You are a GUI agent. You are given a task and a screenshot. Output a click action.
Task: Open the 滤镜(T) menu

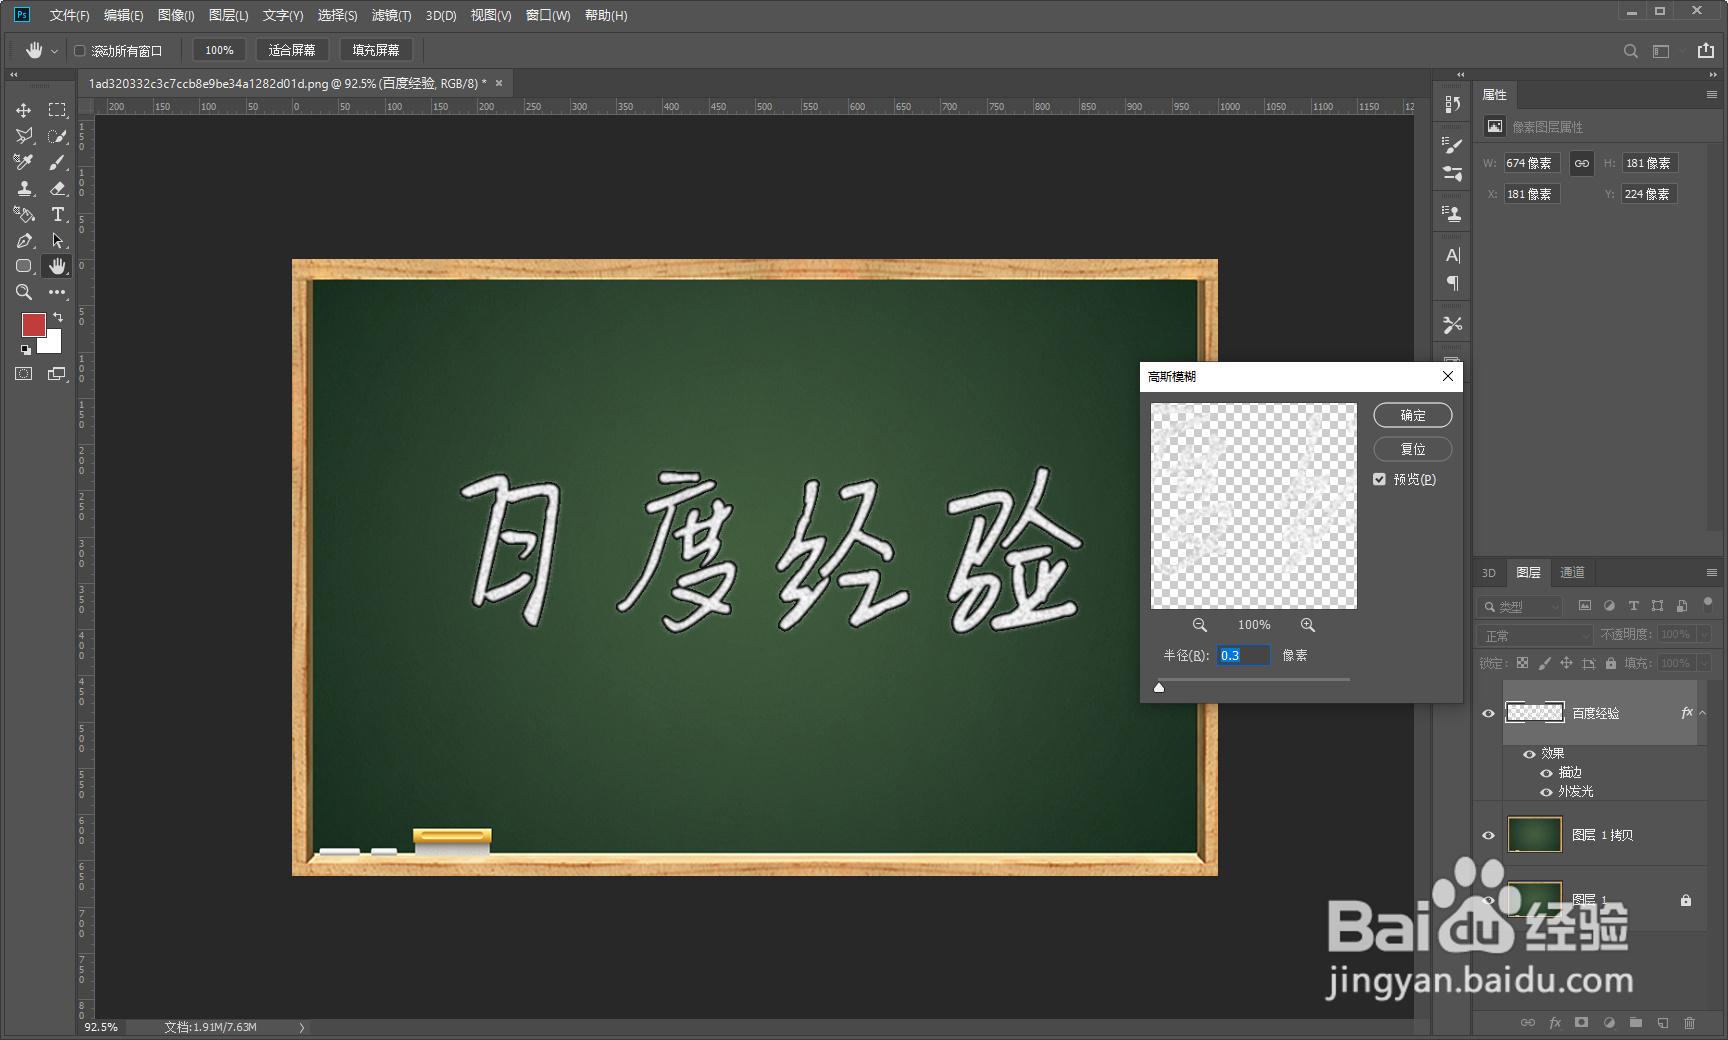391,15
